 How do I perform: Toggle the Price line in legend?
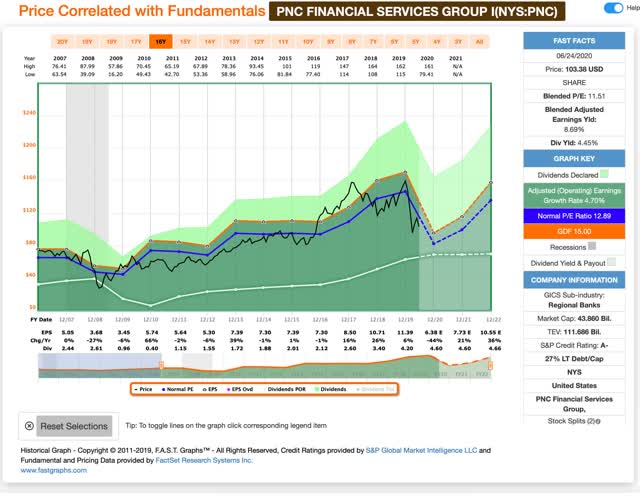(x=143, y=389)
